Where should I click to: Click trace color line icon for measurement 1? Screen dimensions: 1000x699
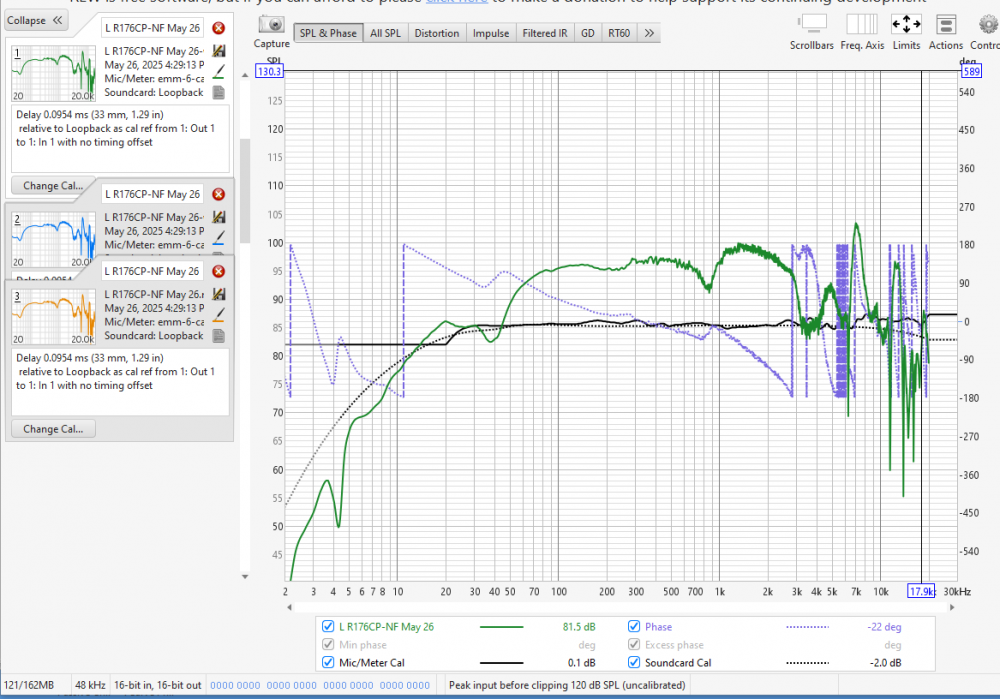tap(218, 71)
